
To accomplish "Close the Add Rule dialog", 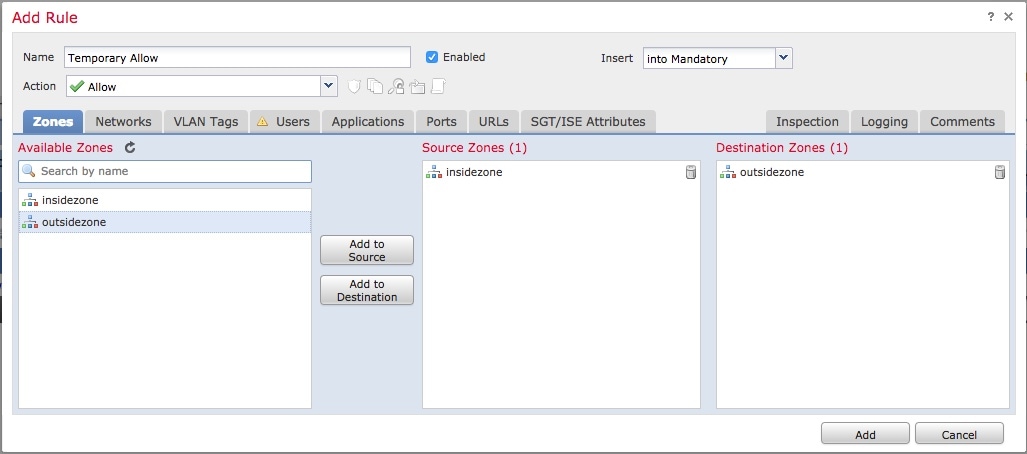I will (1009, 17).
